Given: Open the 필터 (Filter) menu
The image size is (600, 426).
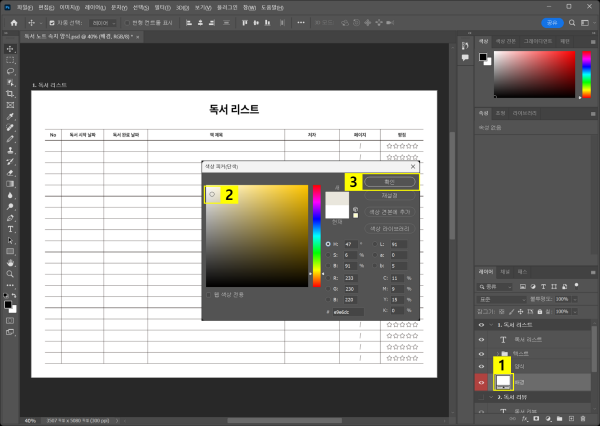Looking at the screenshot, I should [x=163, y=7].
